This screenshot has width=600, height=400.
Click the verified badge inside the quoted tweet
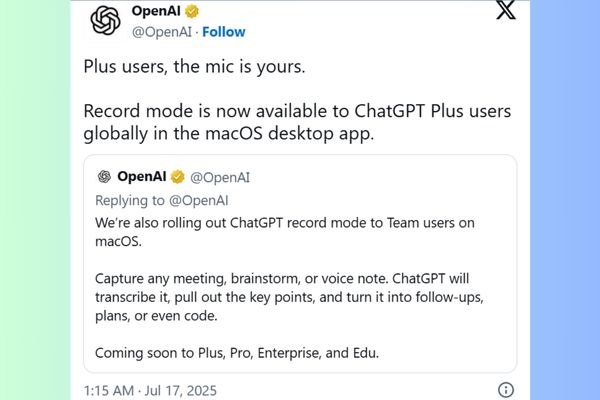[x=177, y=177]
